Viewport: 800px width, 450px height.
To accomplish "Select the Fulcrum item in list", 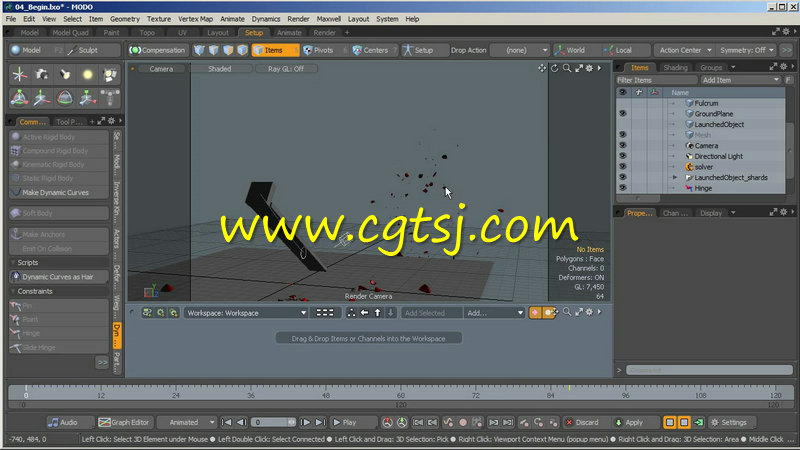I will [706, 103].
